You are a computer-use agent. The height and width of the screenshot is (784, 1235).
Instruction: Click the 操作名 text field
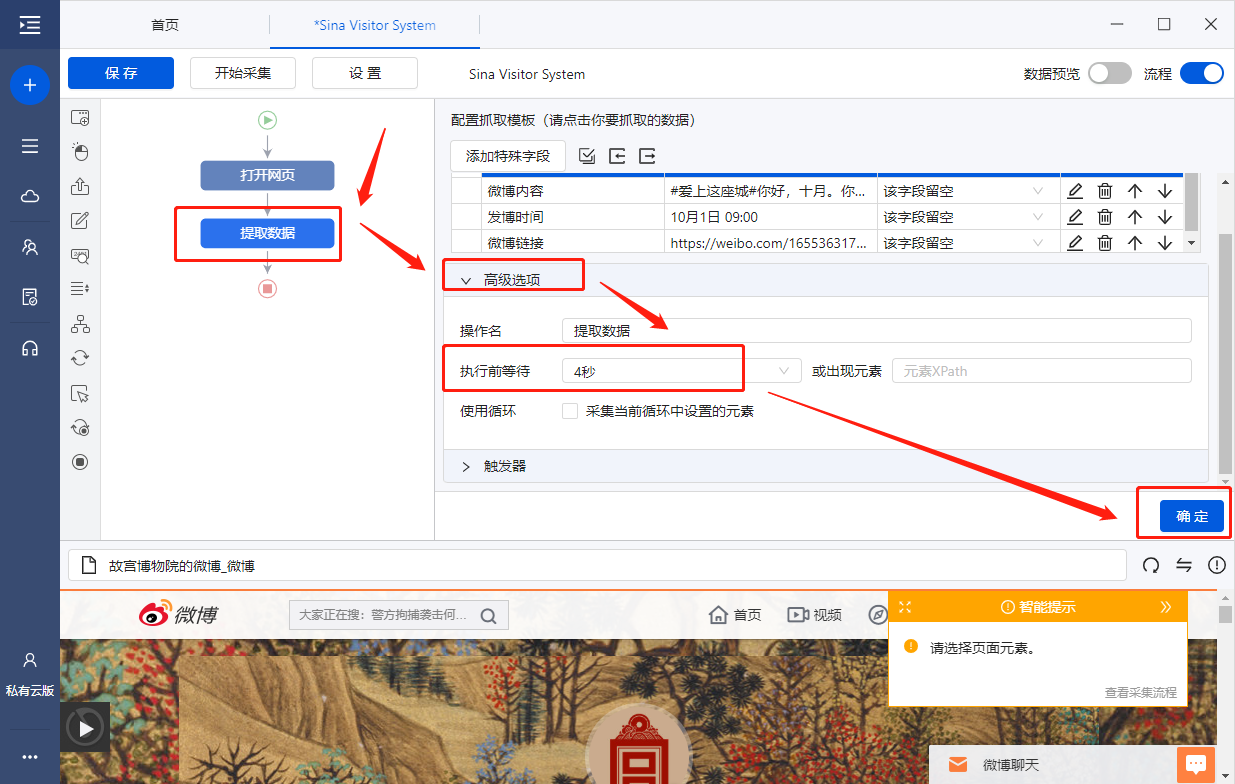877,331
